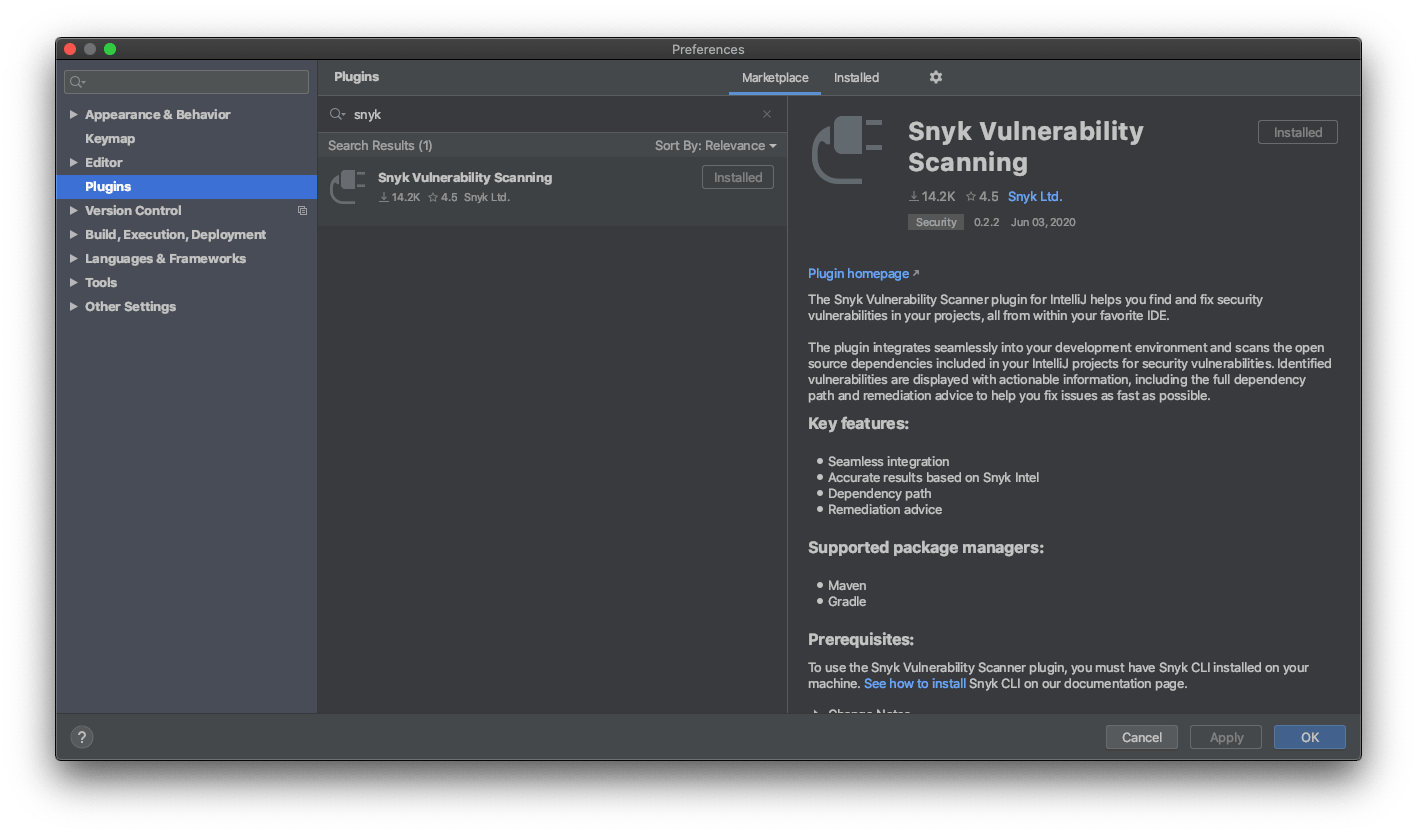Expand Appearance & Behavior settings
The image size is (1417, 834).
point(73,115)
